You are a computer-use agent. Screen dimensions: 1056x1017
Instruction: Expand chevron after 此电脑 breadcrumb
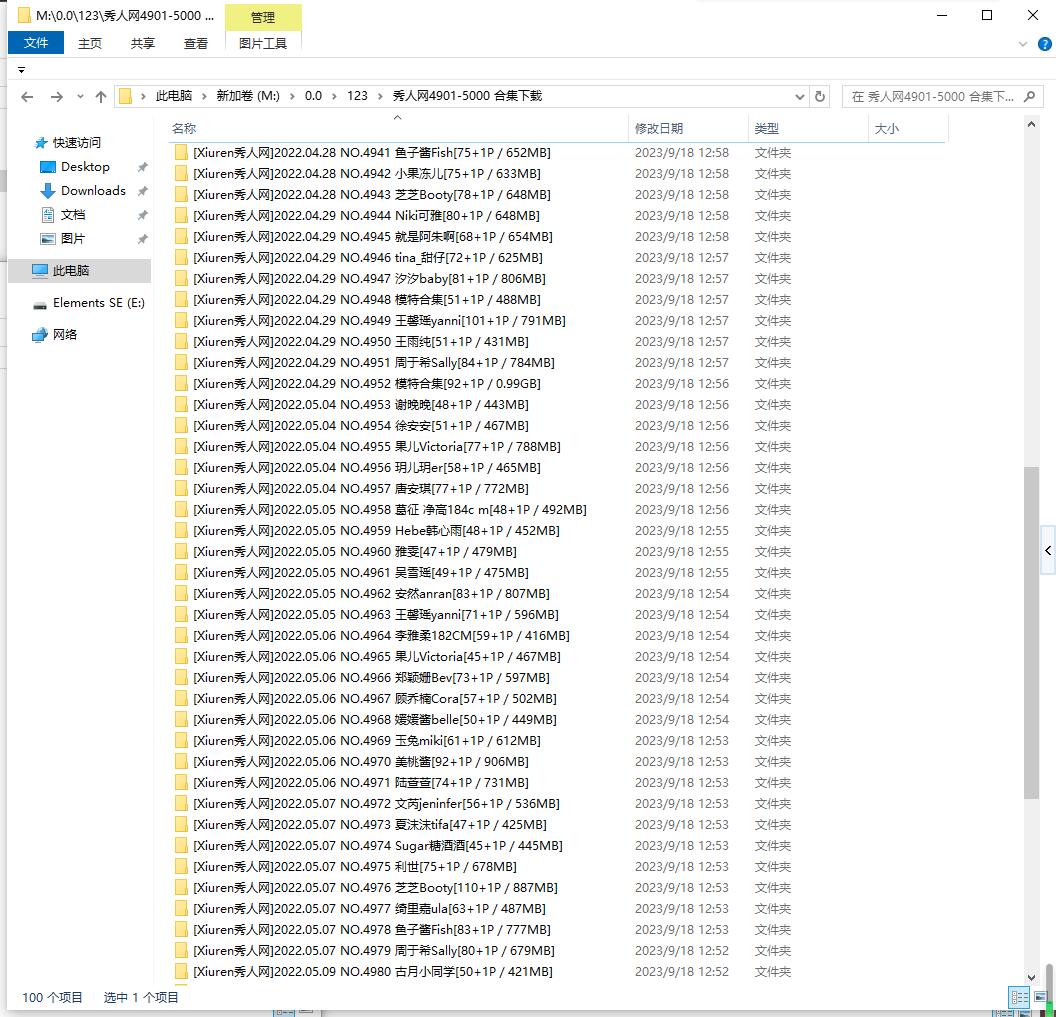(204, 96)
